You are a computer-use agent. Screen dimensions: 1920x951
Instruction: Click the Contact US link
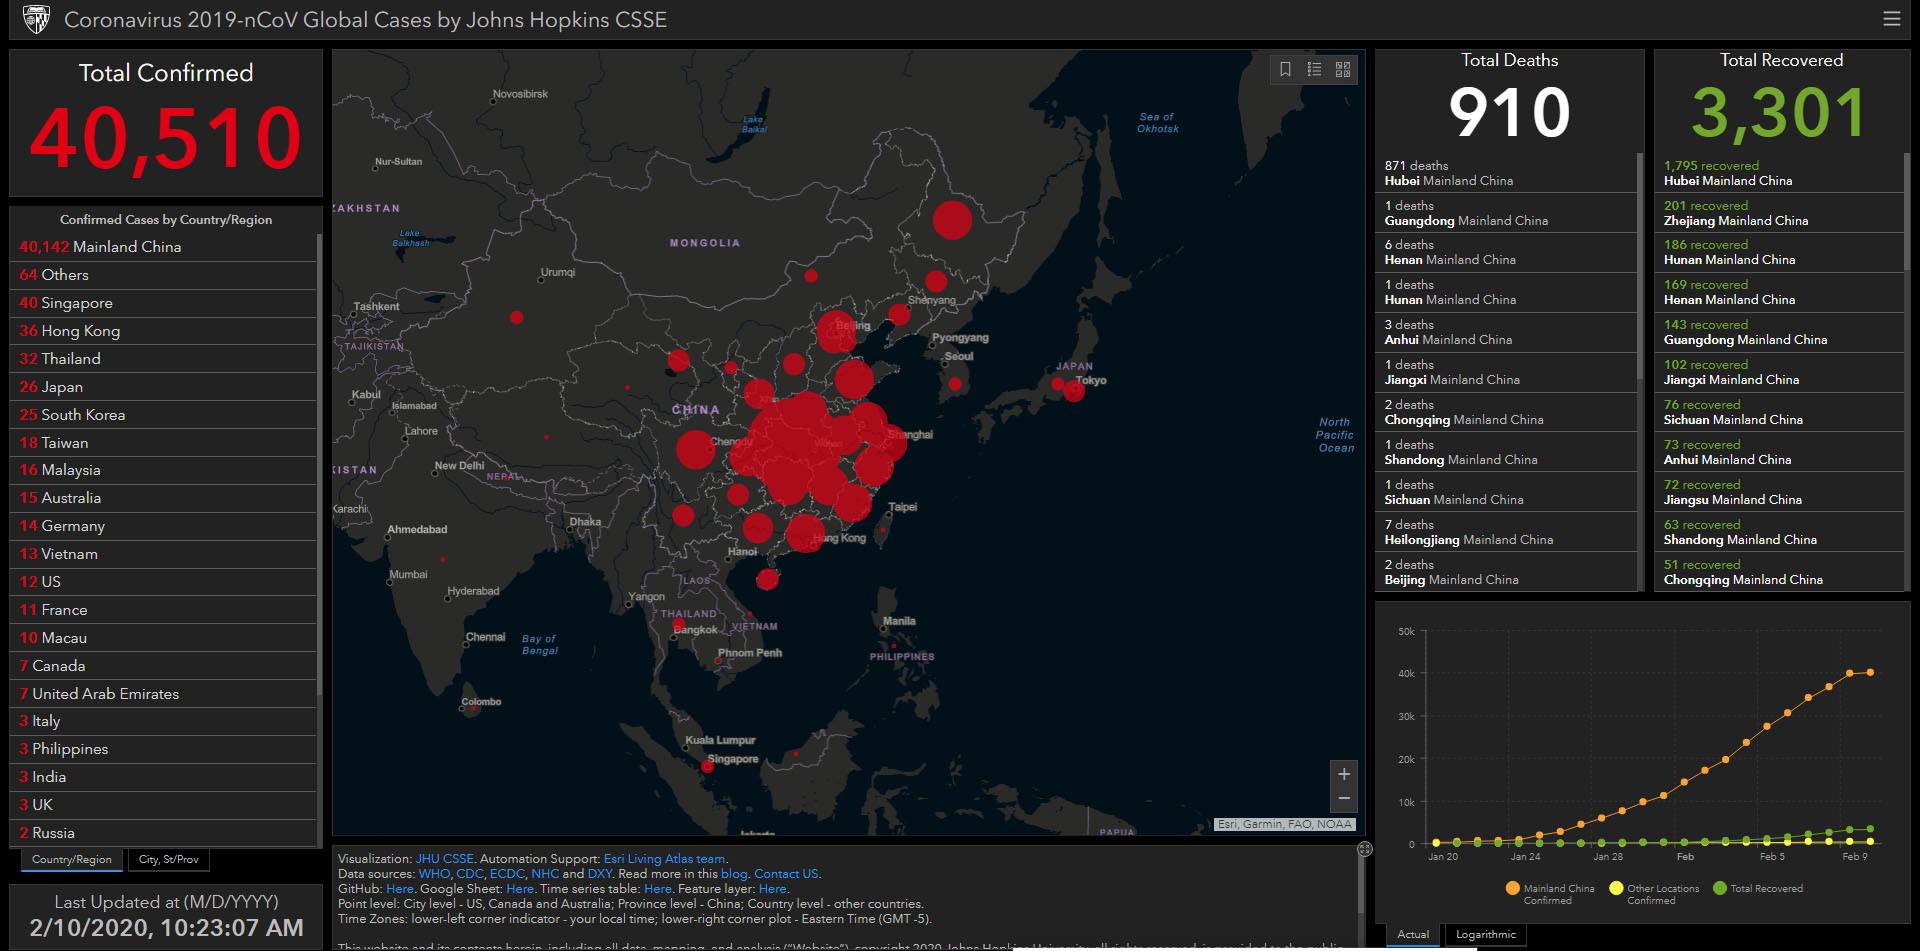786,874
